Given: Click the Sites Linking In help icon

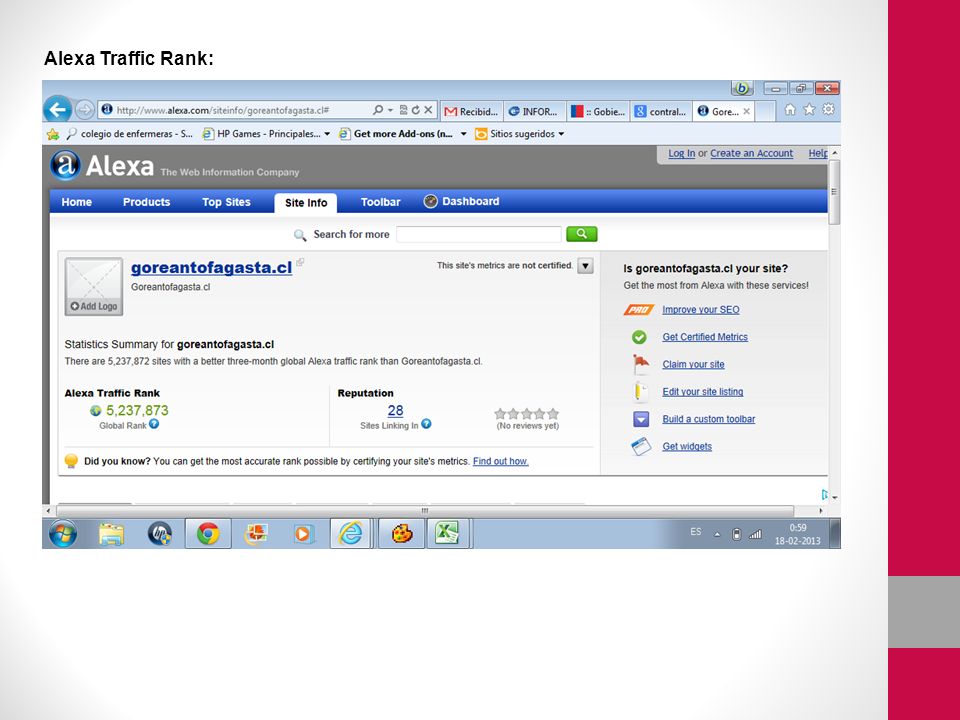Looking at the screenshot, I should tap(427, 424).
